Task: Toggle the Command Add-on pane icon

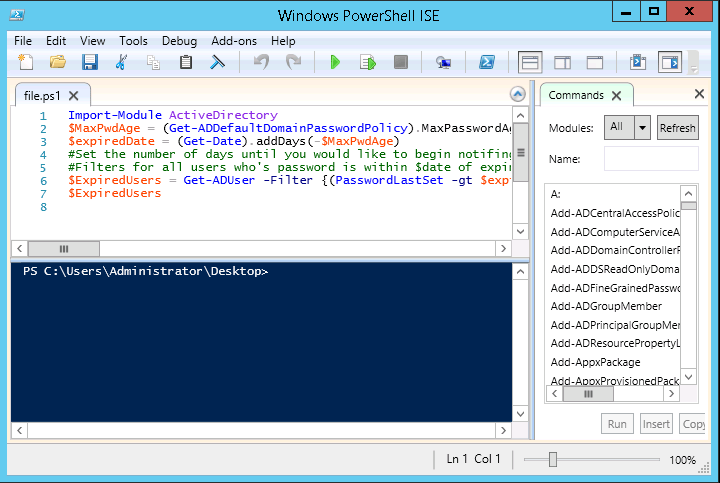Action: point(670,62)
